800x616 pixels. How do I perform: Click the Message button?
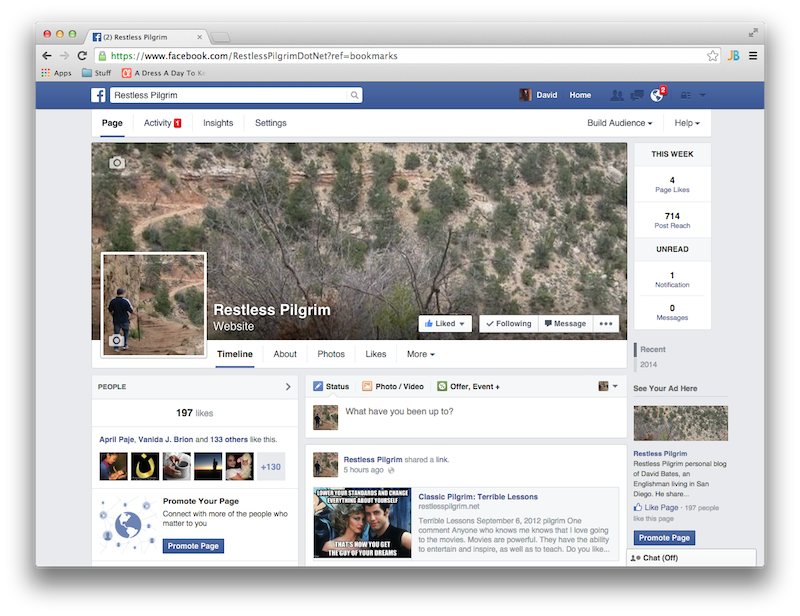(566, 324)
